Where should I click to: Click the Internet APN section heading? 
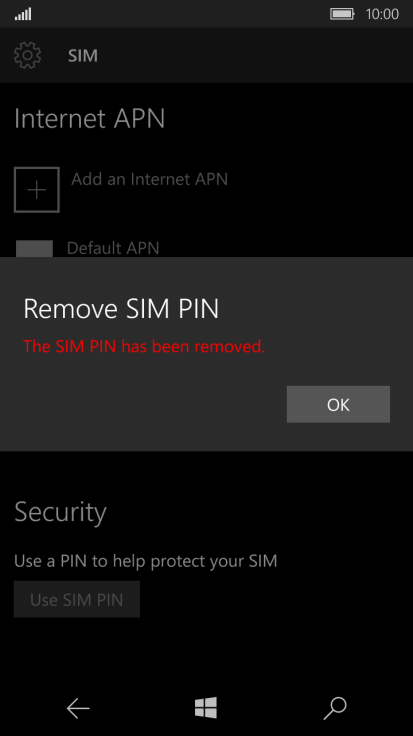90,118
